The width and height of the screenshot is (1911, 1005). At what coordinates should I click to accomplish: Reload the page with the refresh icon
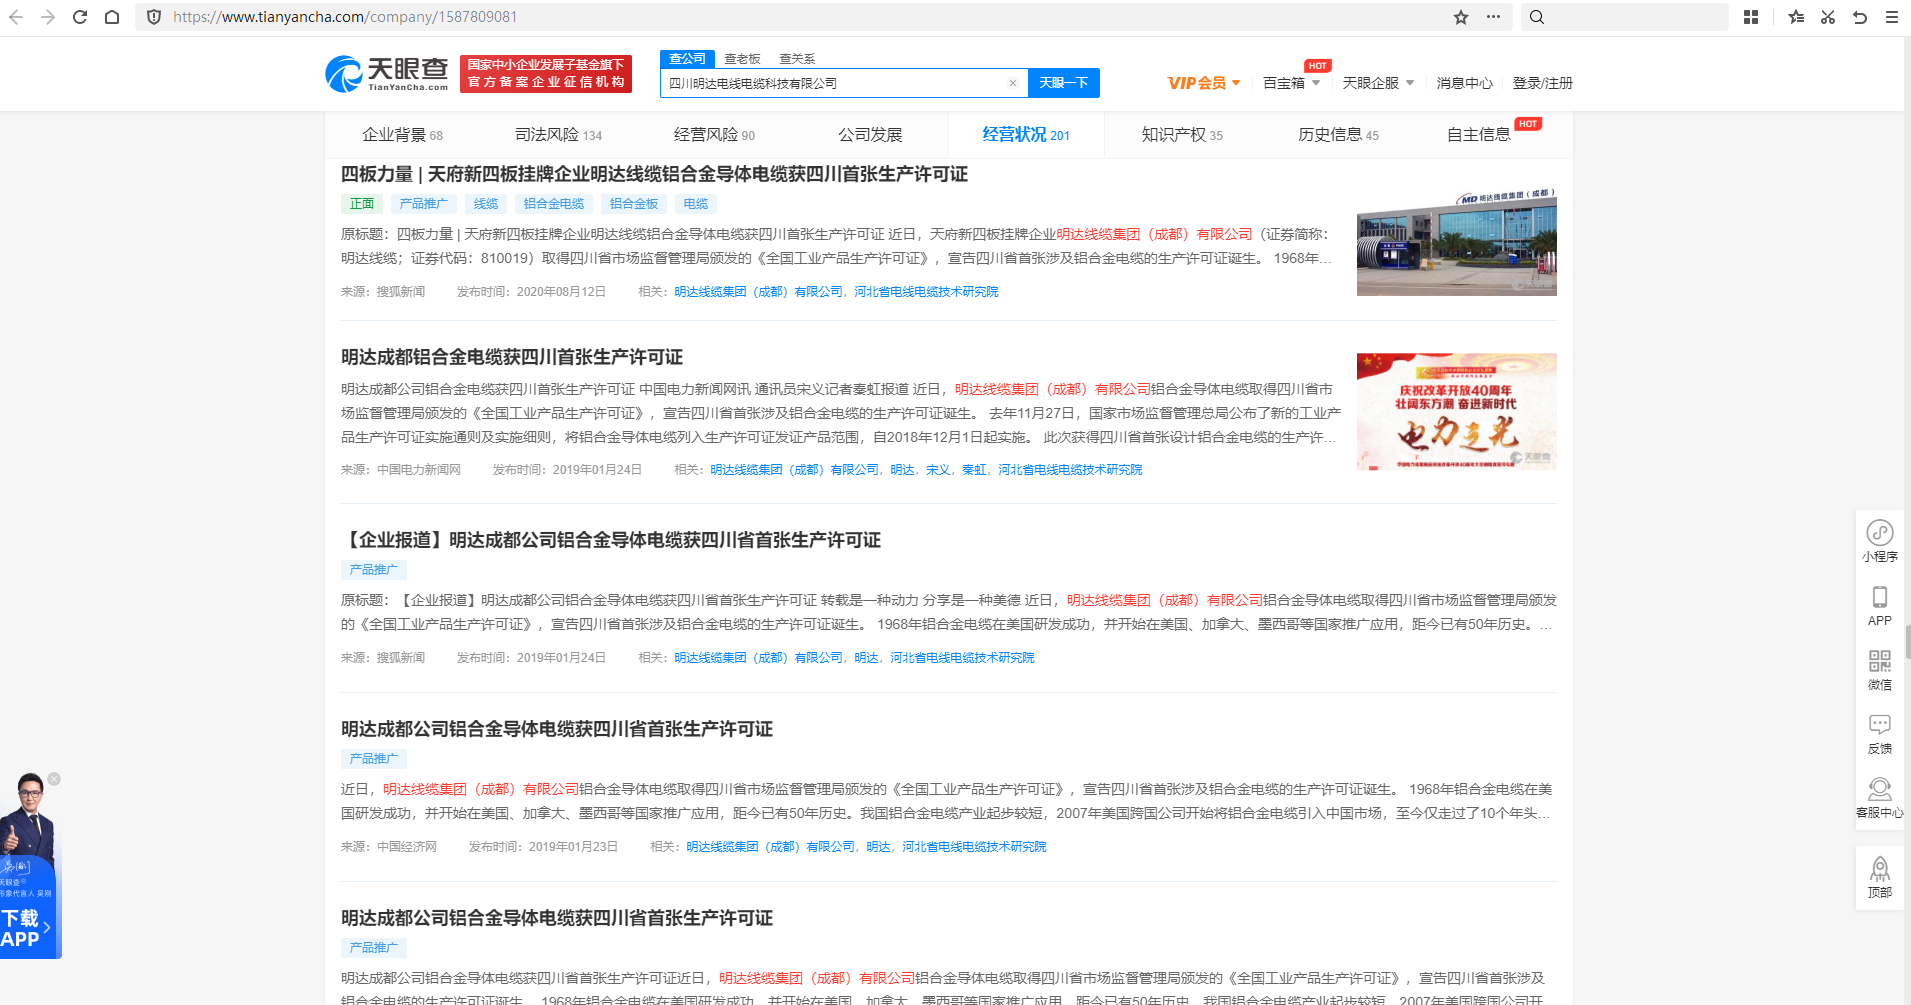(x=80, y=17)
